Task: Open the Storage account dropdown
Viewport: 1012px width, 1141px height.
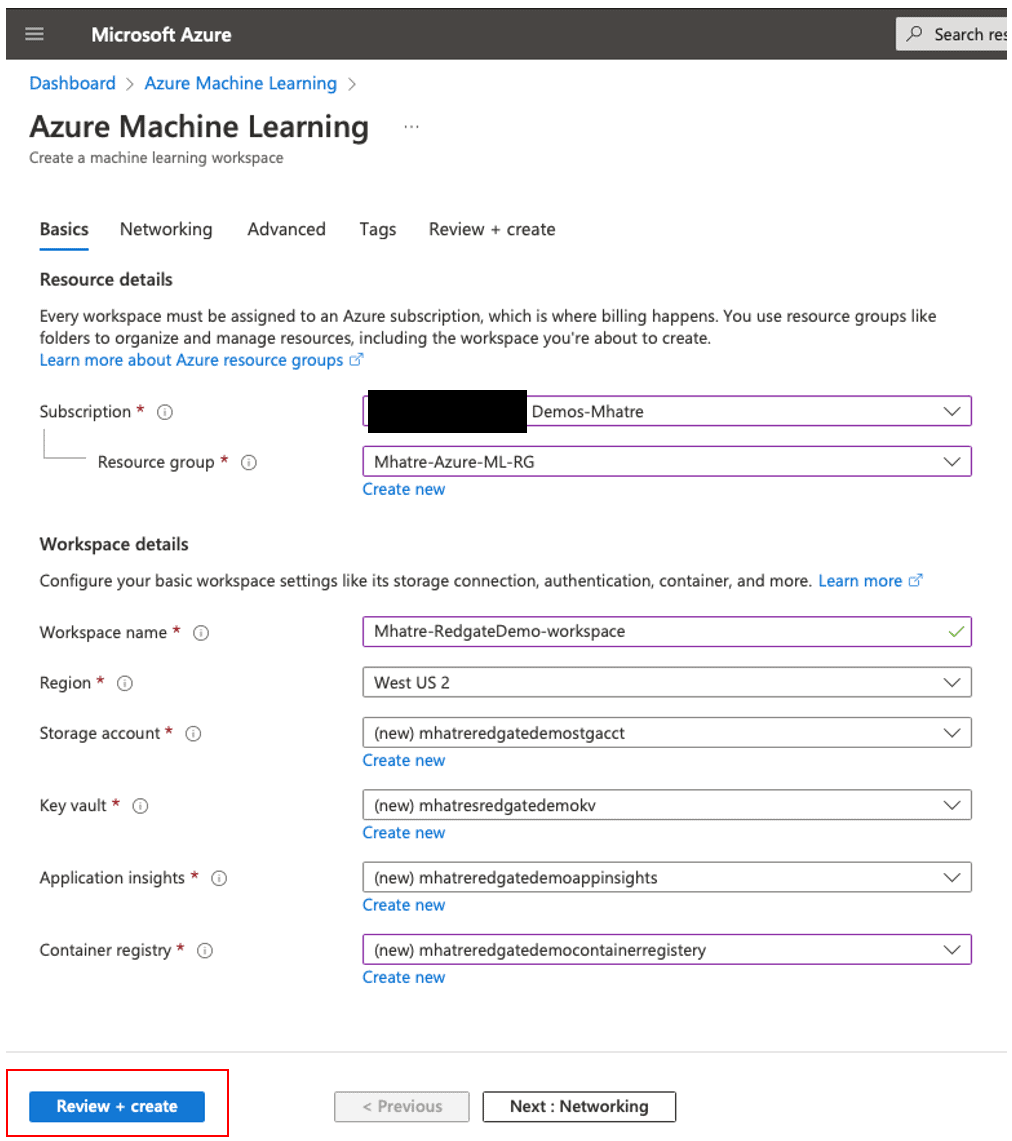Action: point(667,732)
